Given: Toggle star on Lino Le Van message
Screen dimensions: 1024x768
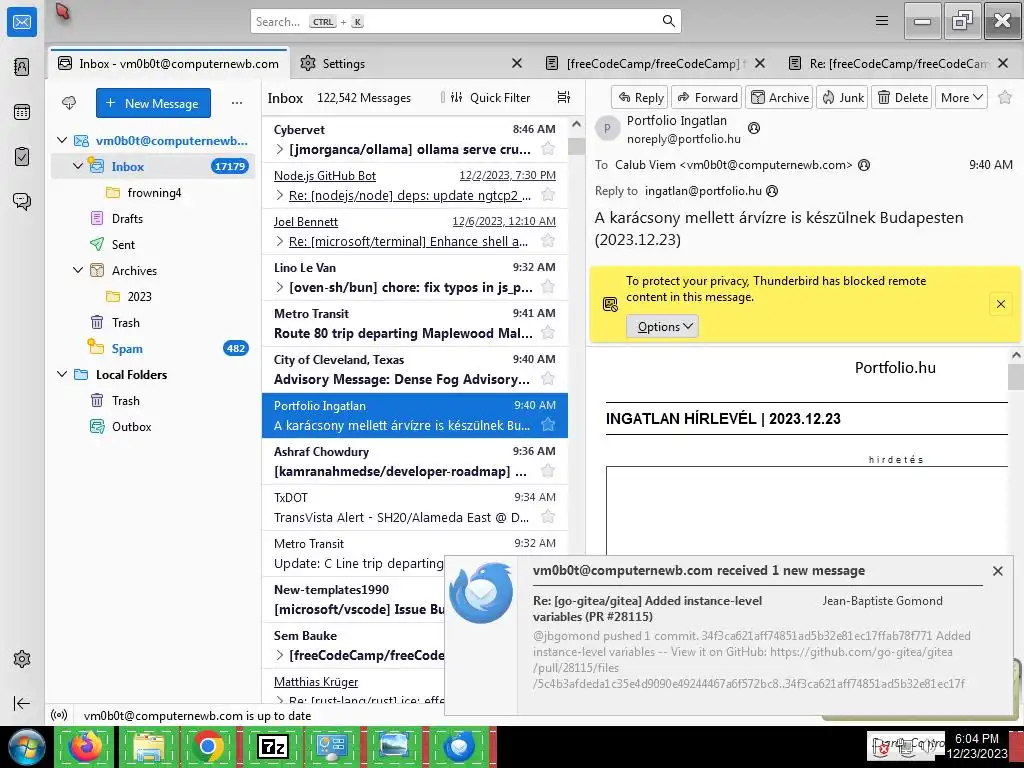Looking at the screenshot, I should pos(548,287).
